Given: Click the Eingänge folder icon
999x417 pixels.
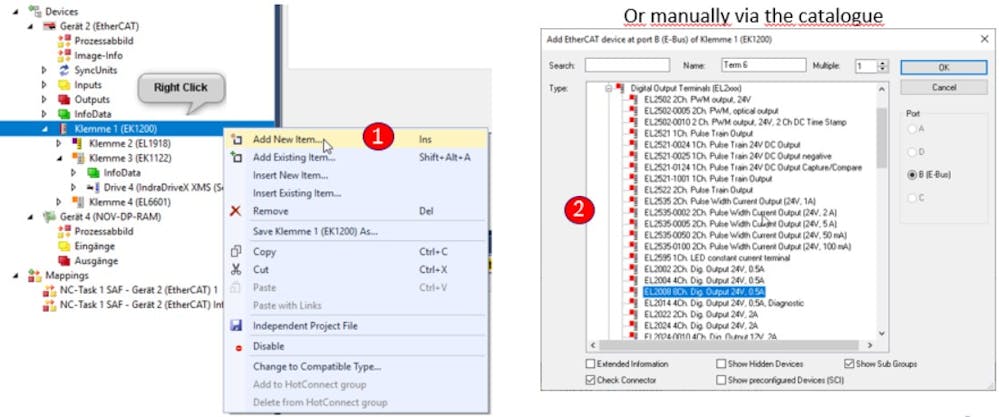Looking at the screenshot, I should [x=64, y=246].
